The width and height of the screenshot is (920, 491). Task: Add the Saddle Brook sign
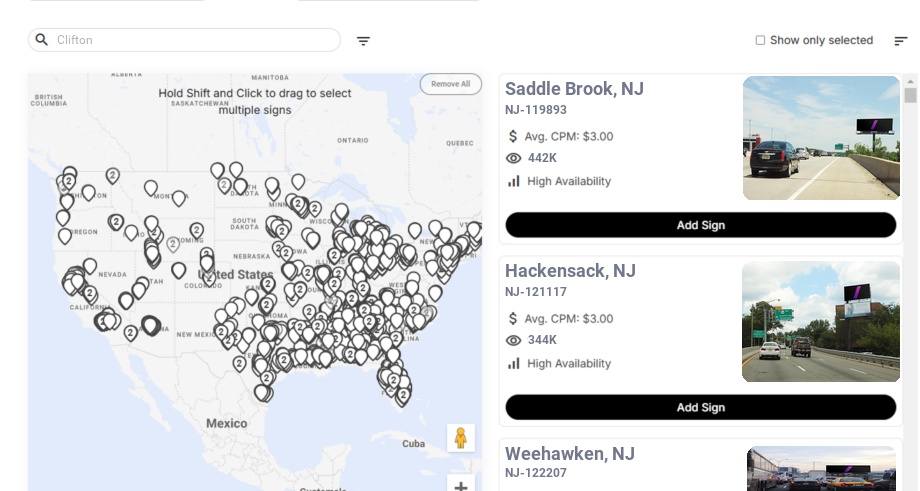pyautogui.click(x=700, y=225)
